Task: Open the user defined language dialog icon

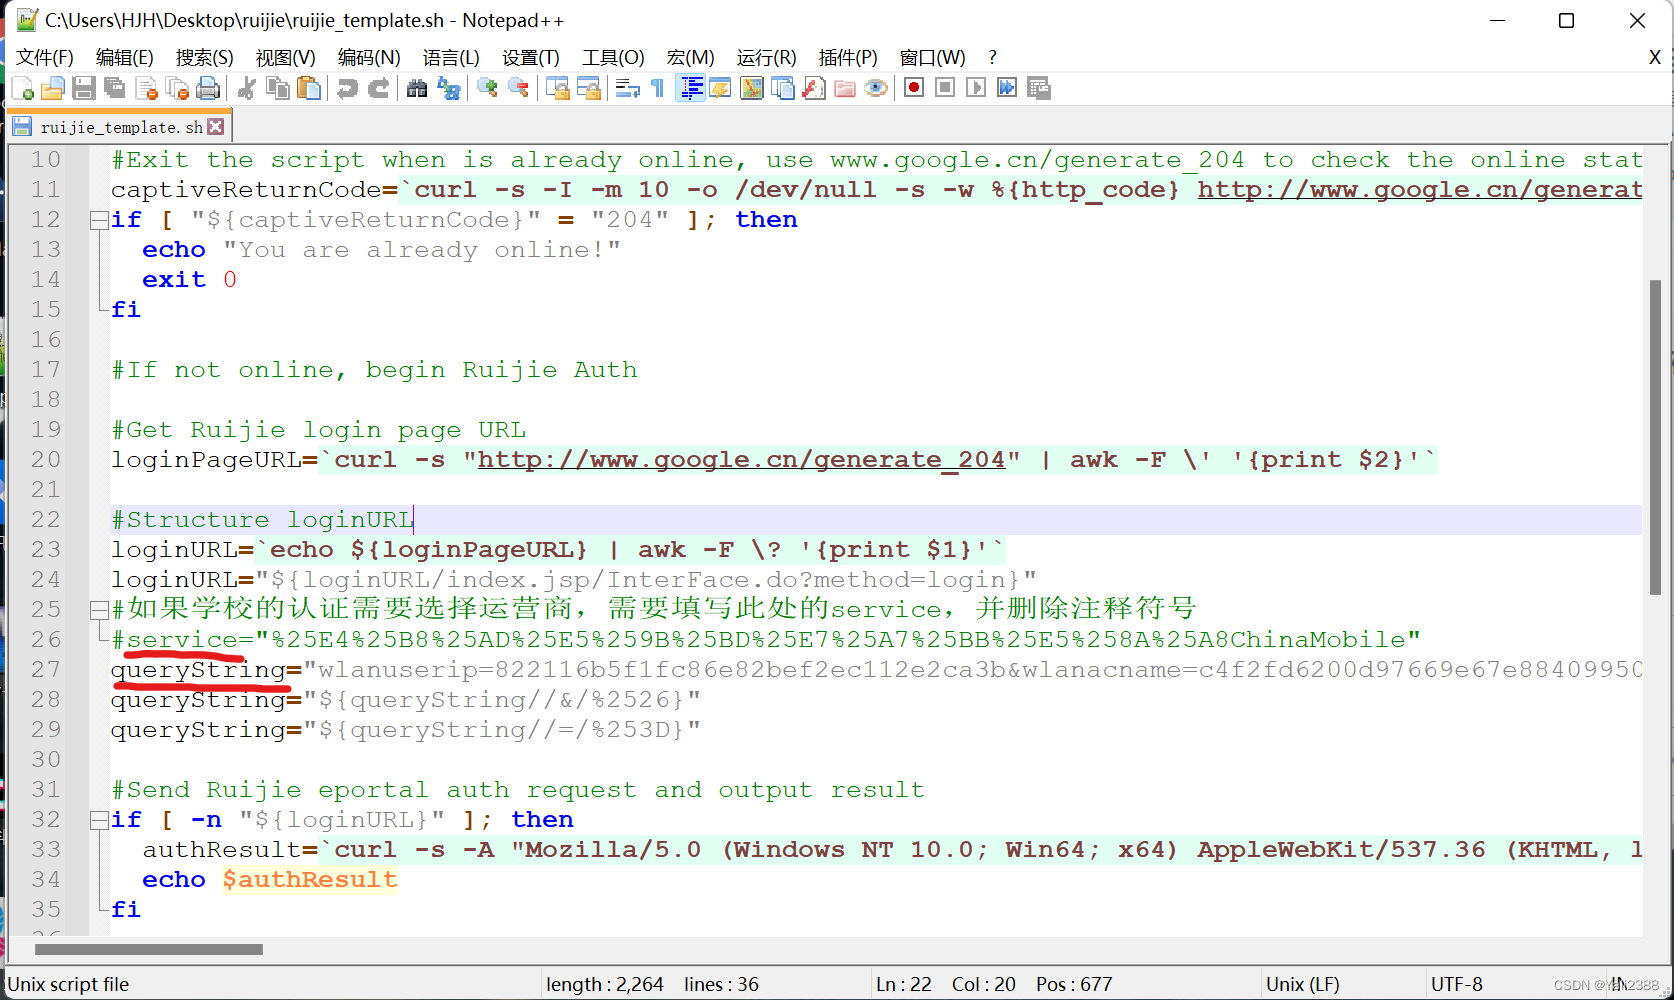Action: pyautogui.click(x=721, y=88)
